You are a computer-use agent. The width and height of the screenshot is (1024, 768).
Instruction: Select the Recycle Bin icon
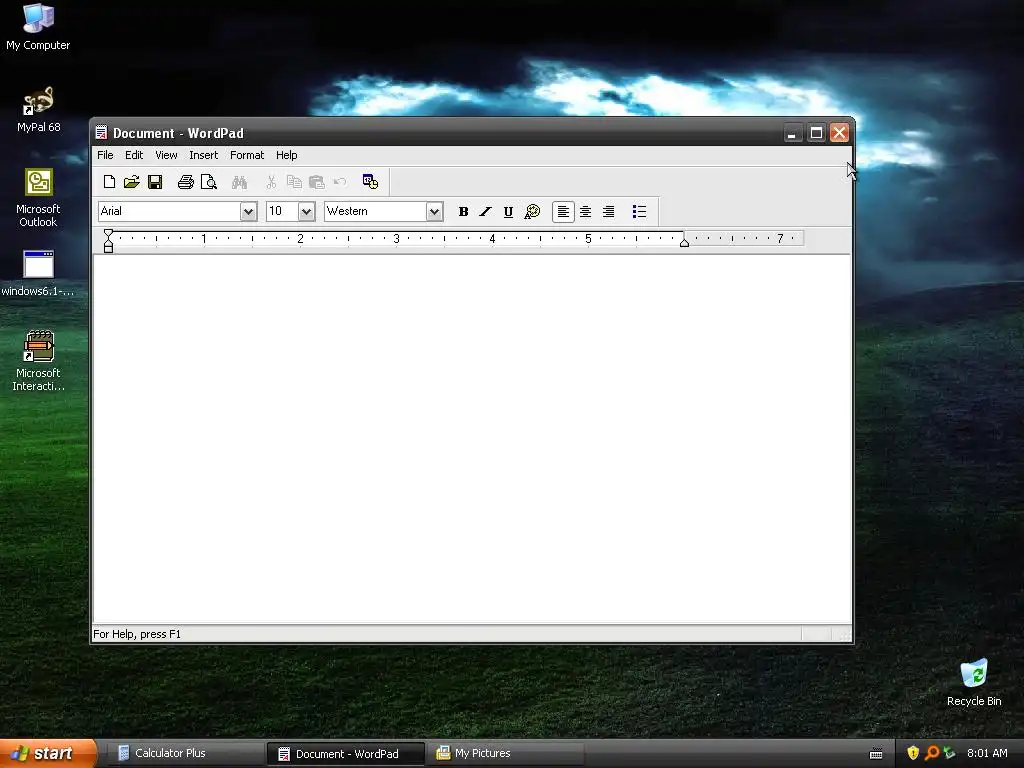click(x=974, y=683)
